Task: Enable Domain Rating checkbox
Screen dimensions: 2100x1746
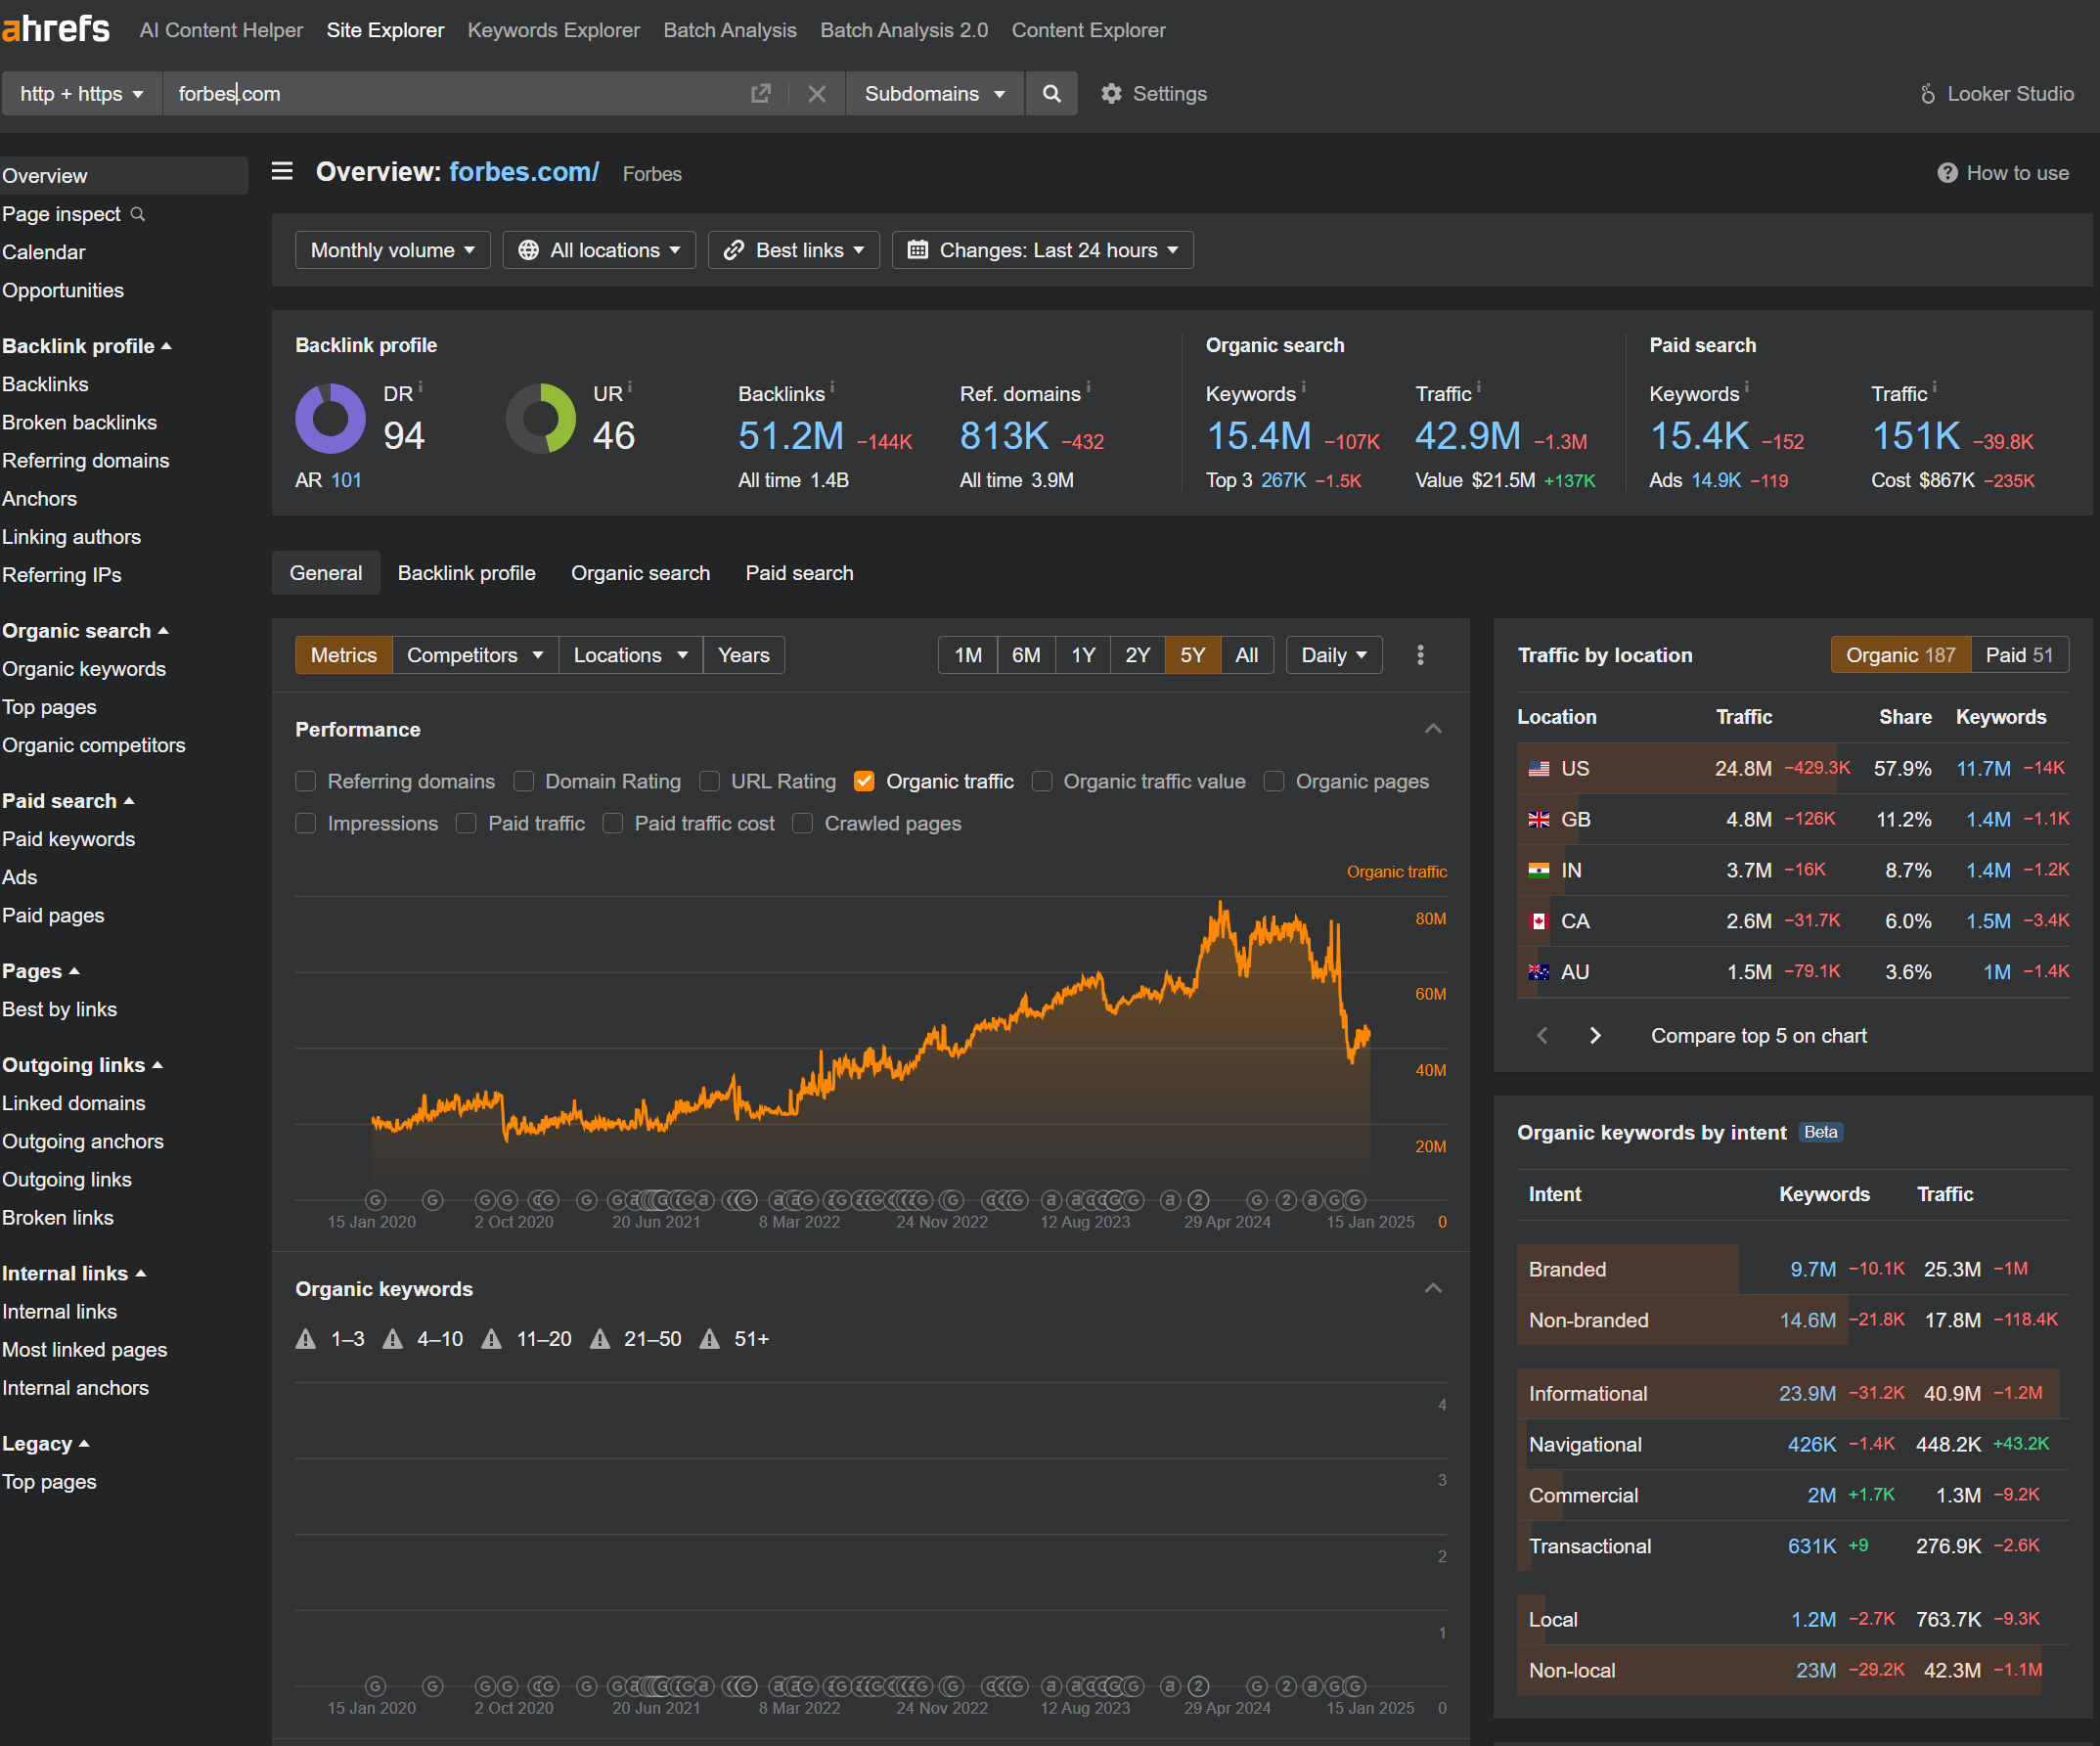Action: pyautogui.click(x=523, y=781)
